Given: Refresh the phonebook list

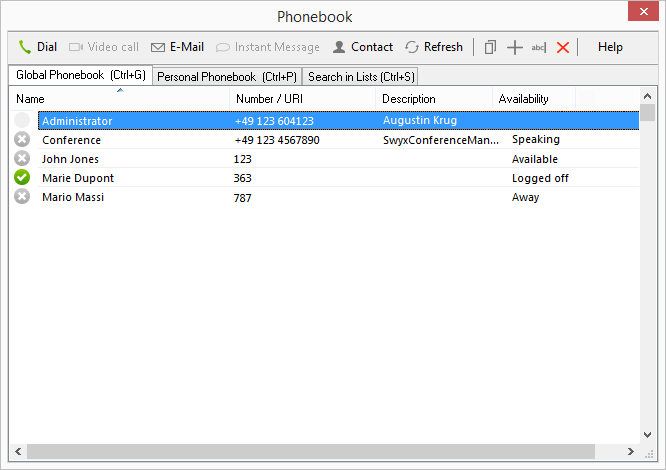Looking at the screenshot, I should [x=433, y=47].
